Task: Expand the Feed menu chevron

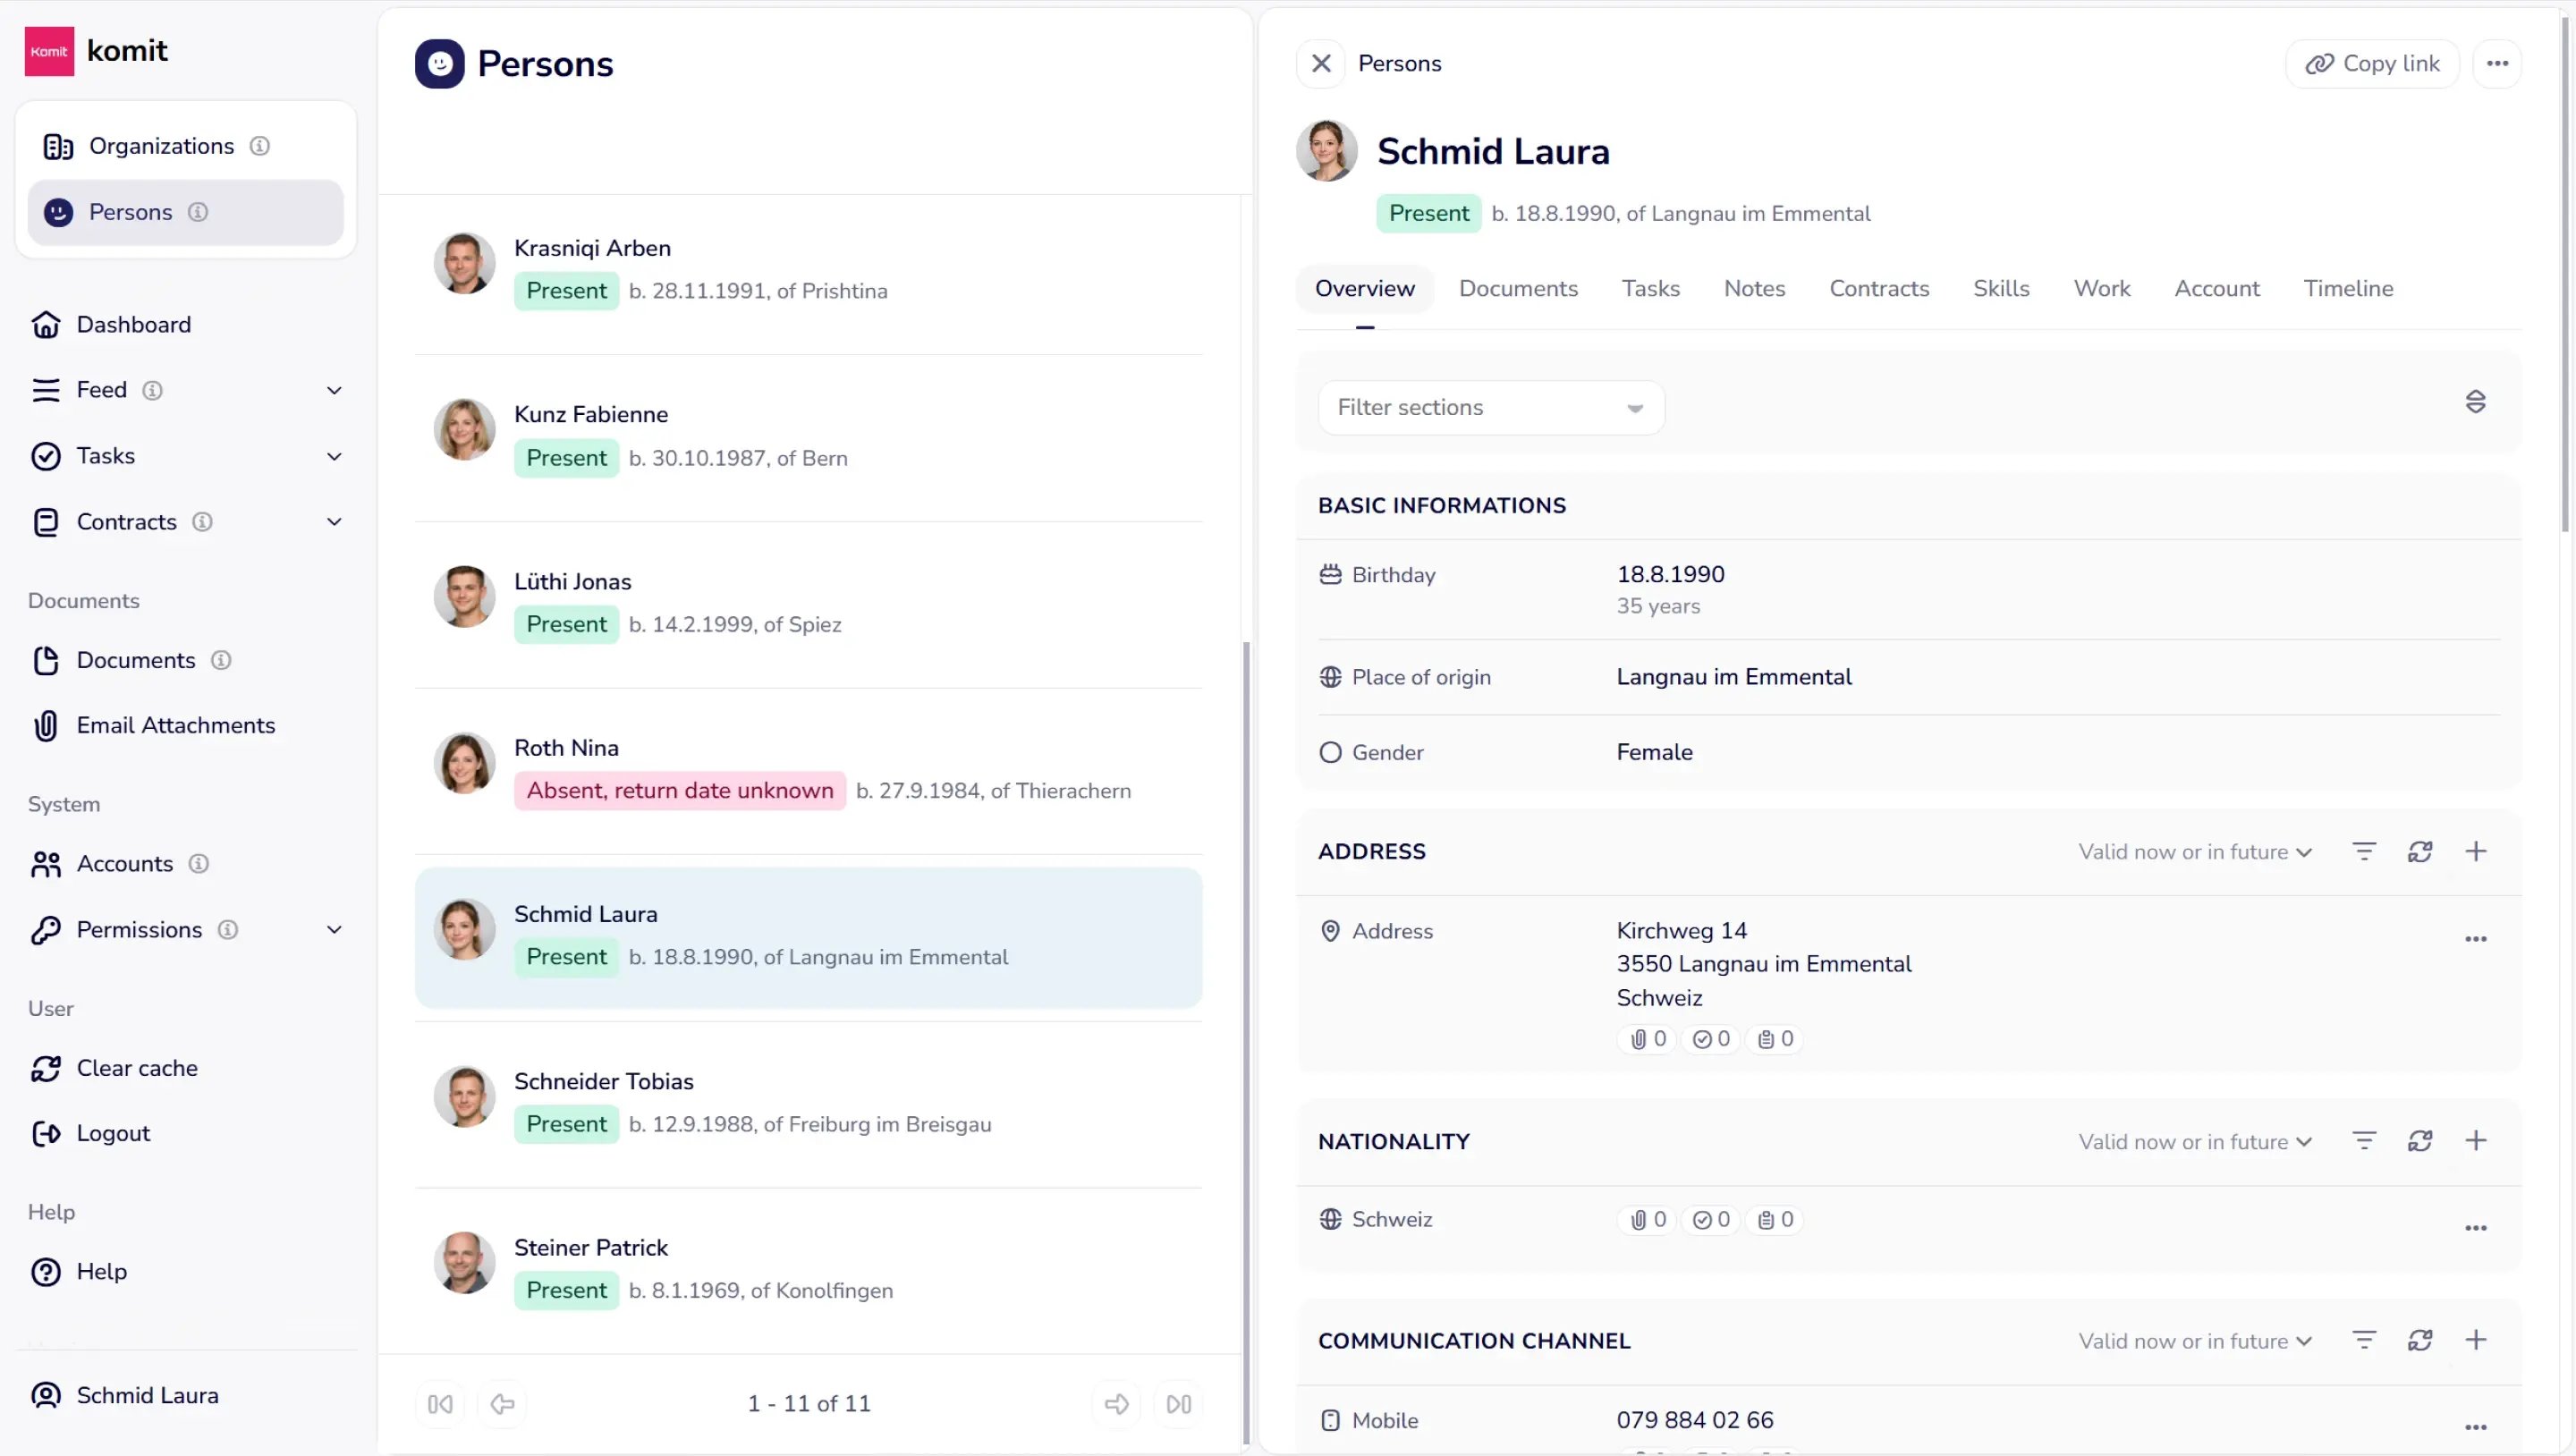Action: (334, 390)
